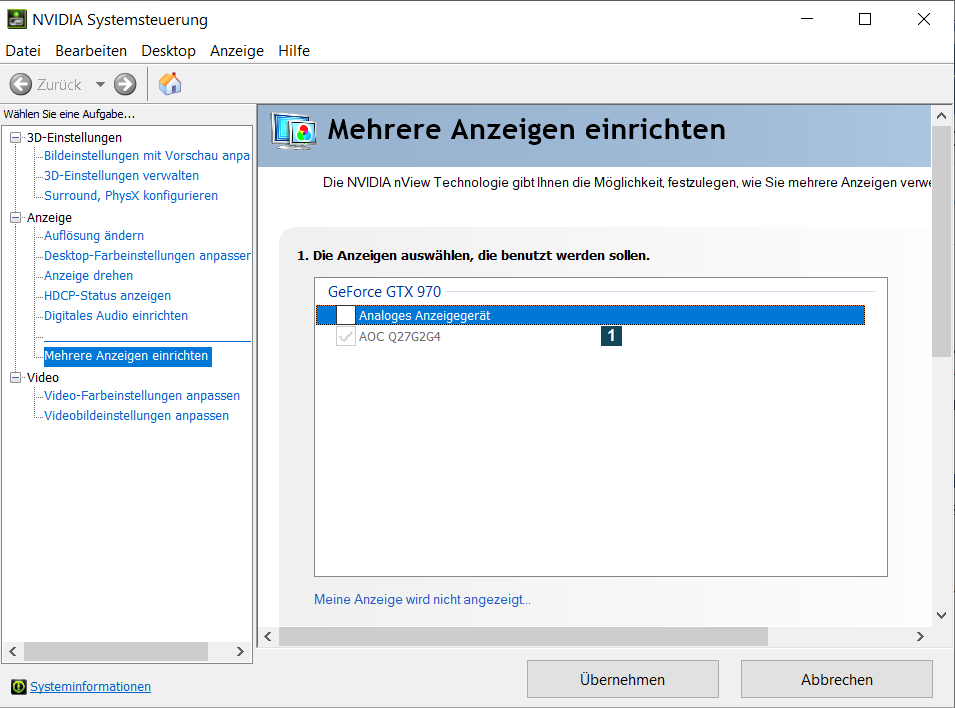Screen dimensions: 955x708
Task: Select Digitales Audio einrichten task
Action: (116, 316)
